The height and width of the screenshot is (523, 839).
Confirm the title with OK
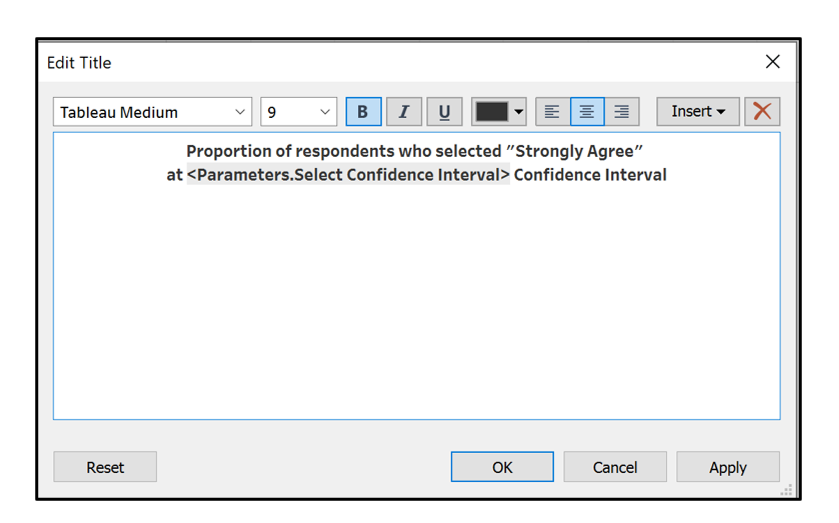pyautogui.click(x=502, y=467)
